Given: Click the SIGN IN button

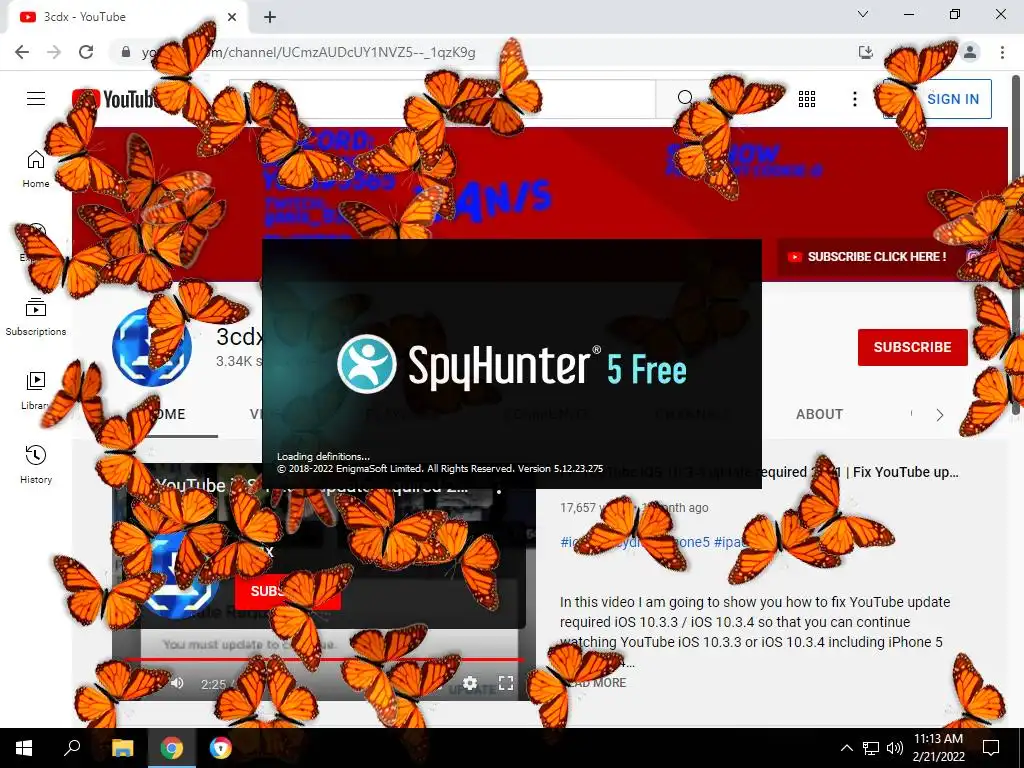Looking at the screenshot, I should point(938,99).
